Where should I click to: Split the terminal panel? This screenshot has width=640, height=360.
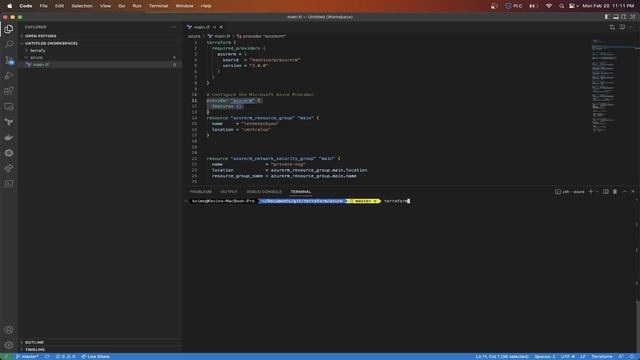[x=606, y=191]
